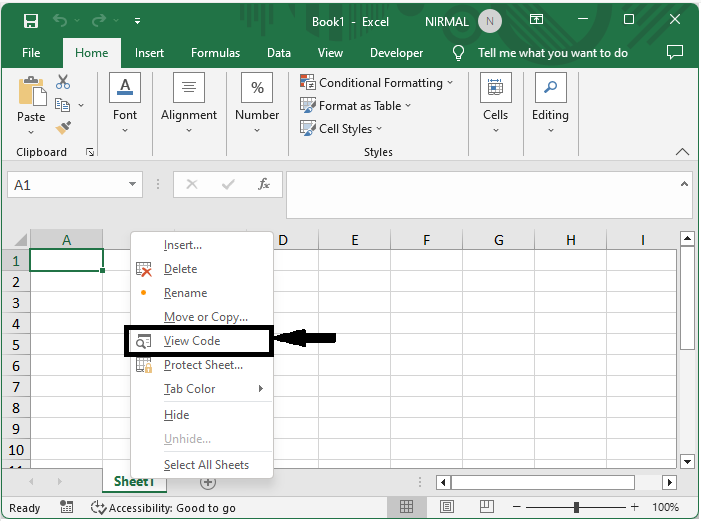Open the Ribbon Display Options icon
The width and height of the screenshot is (701, 521).
coord(536,19)
